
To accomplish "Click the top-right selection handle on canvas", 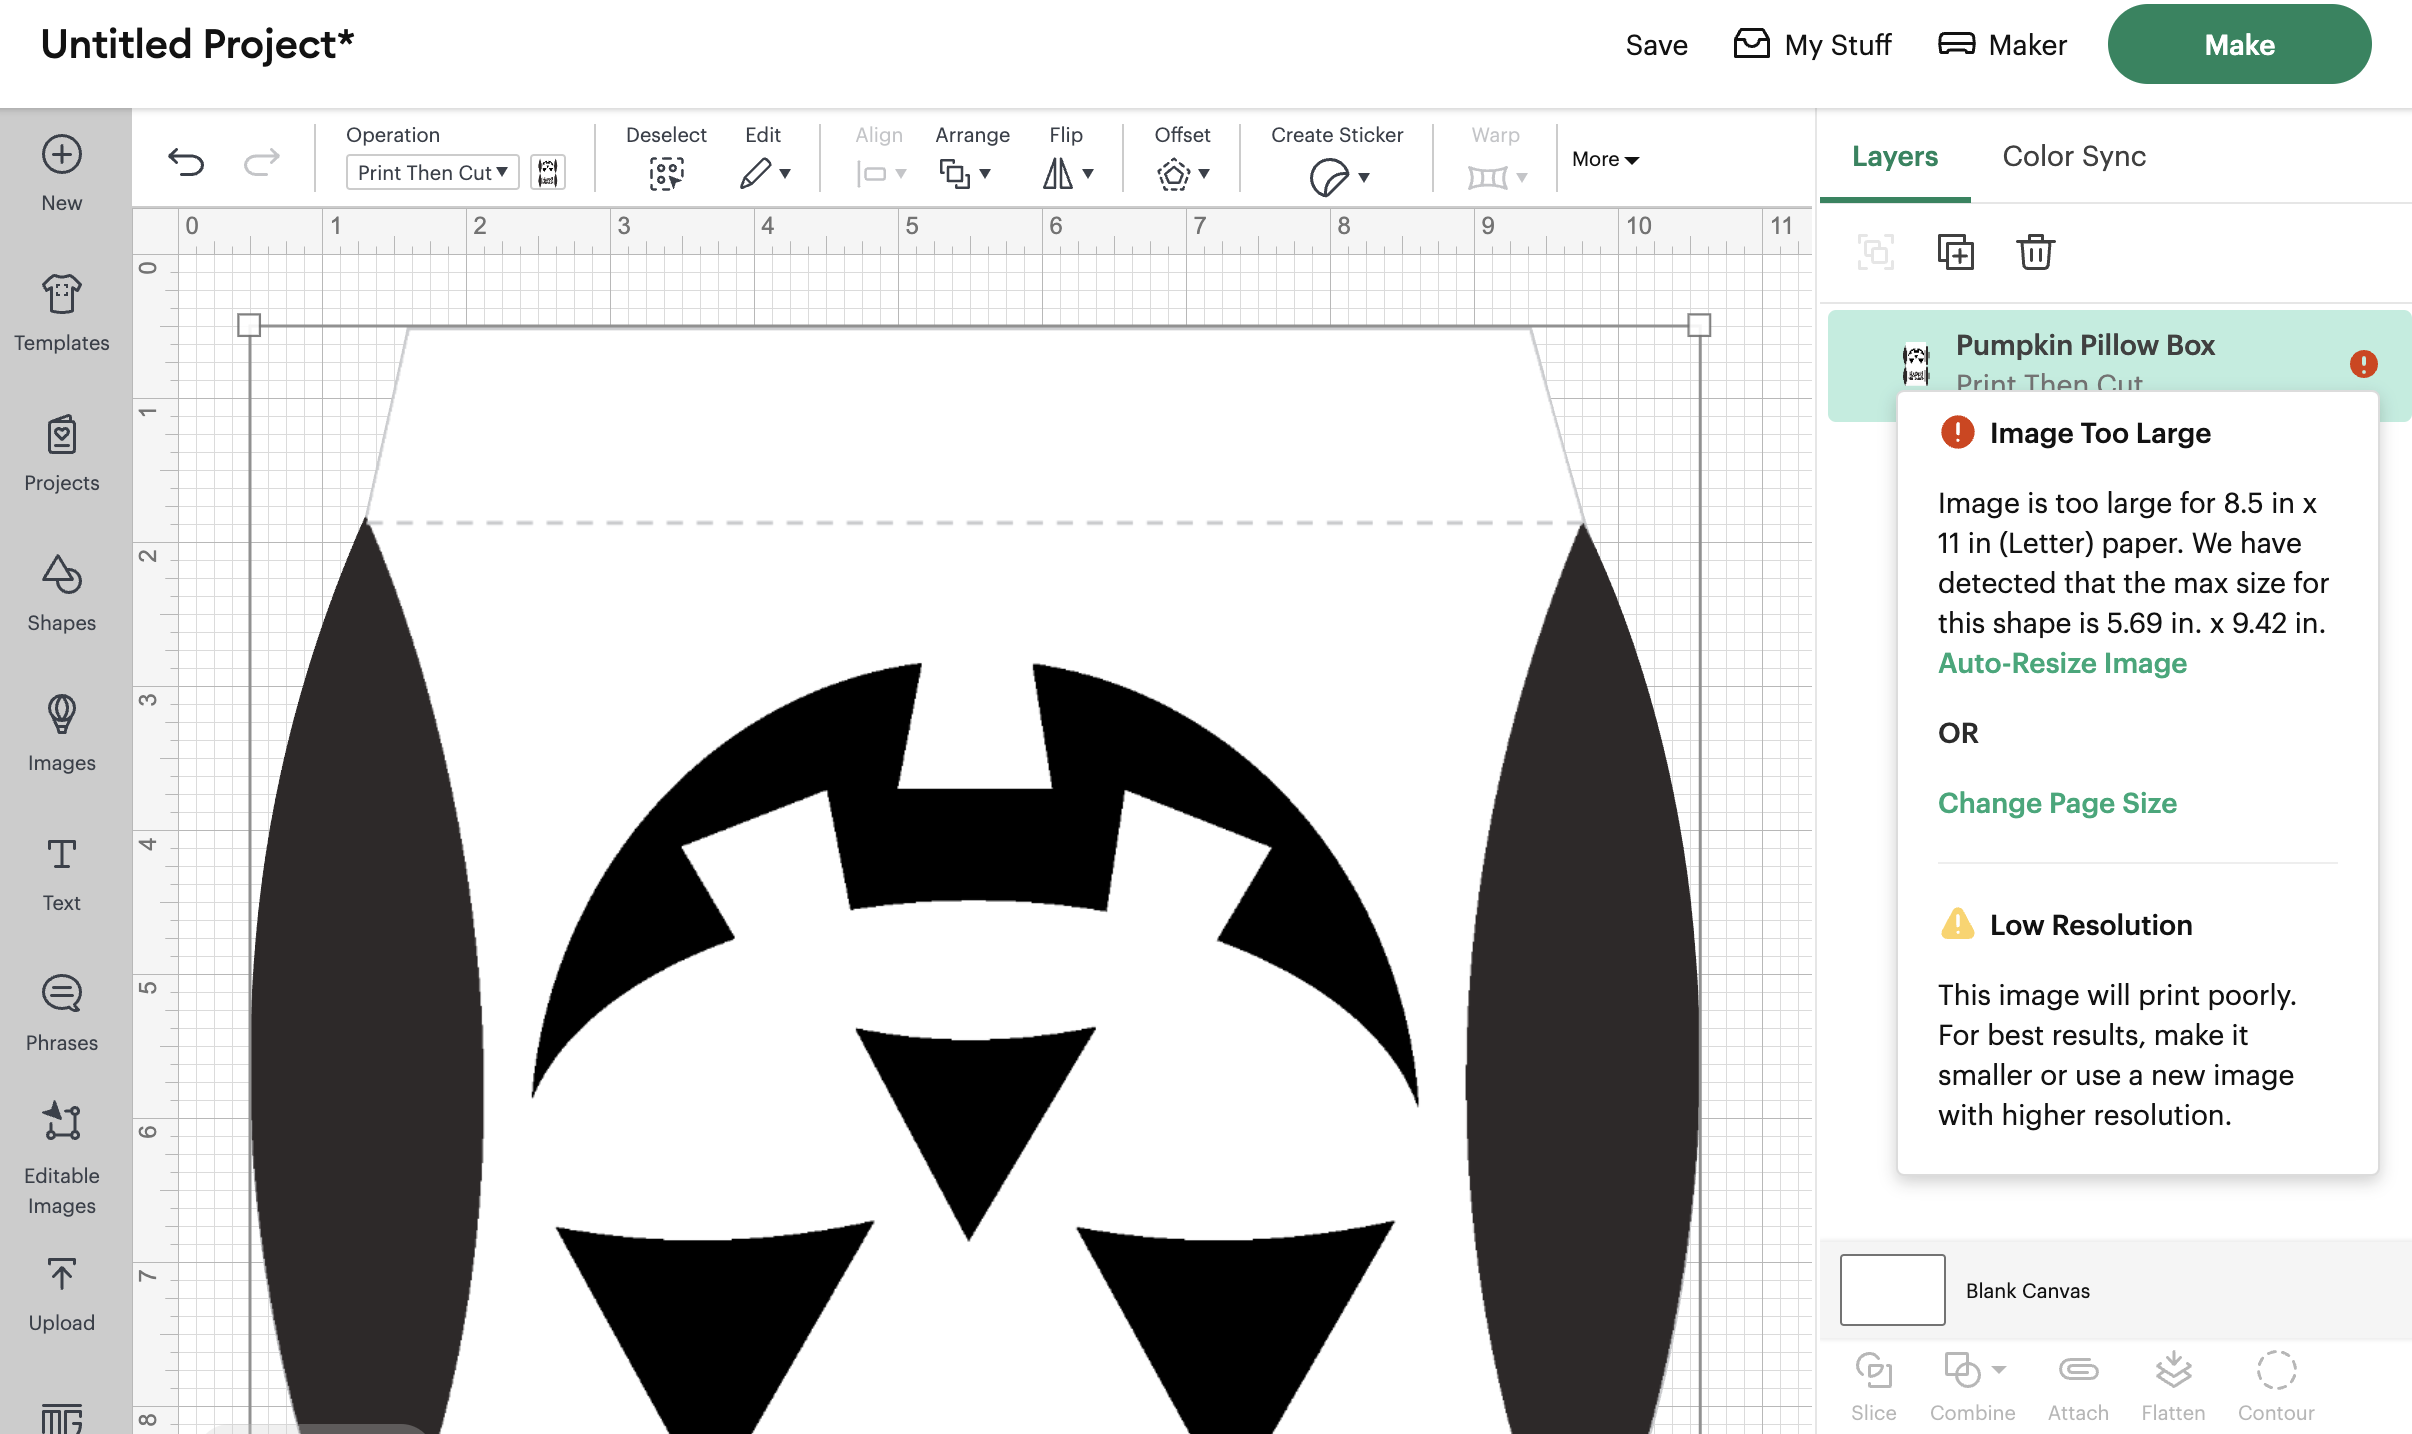I will (x=1699, y=325).
